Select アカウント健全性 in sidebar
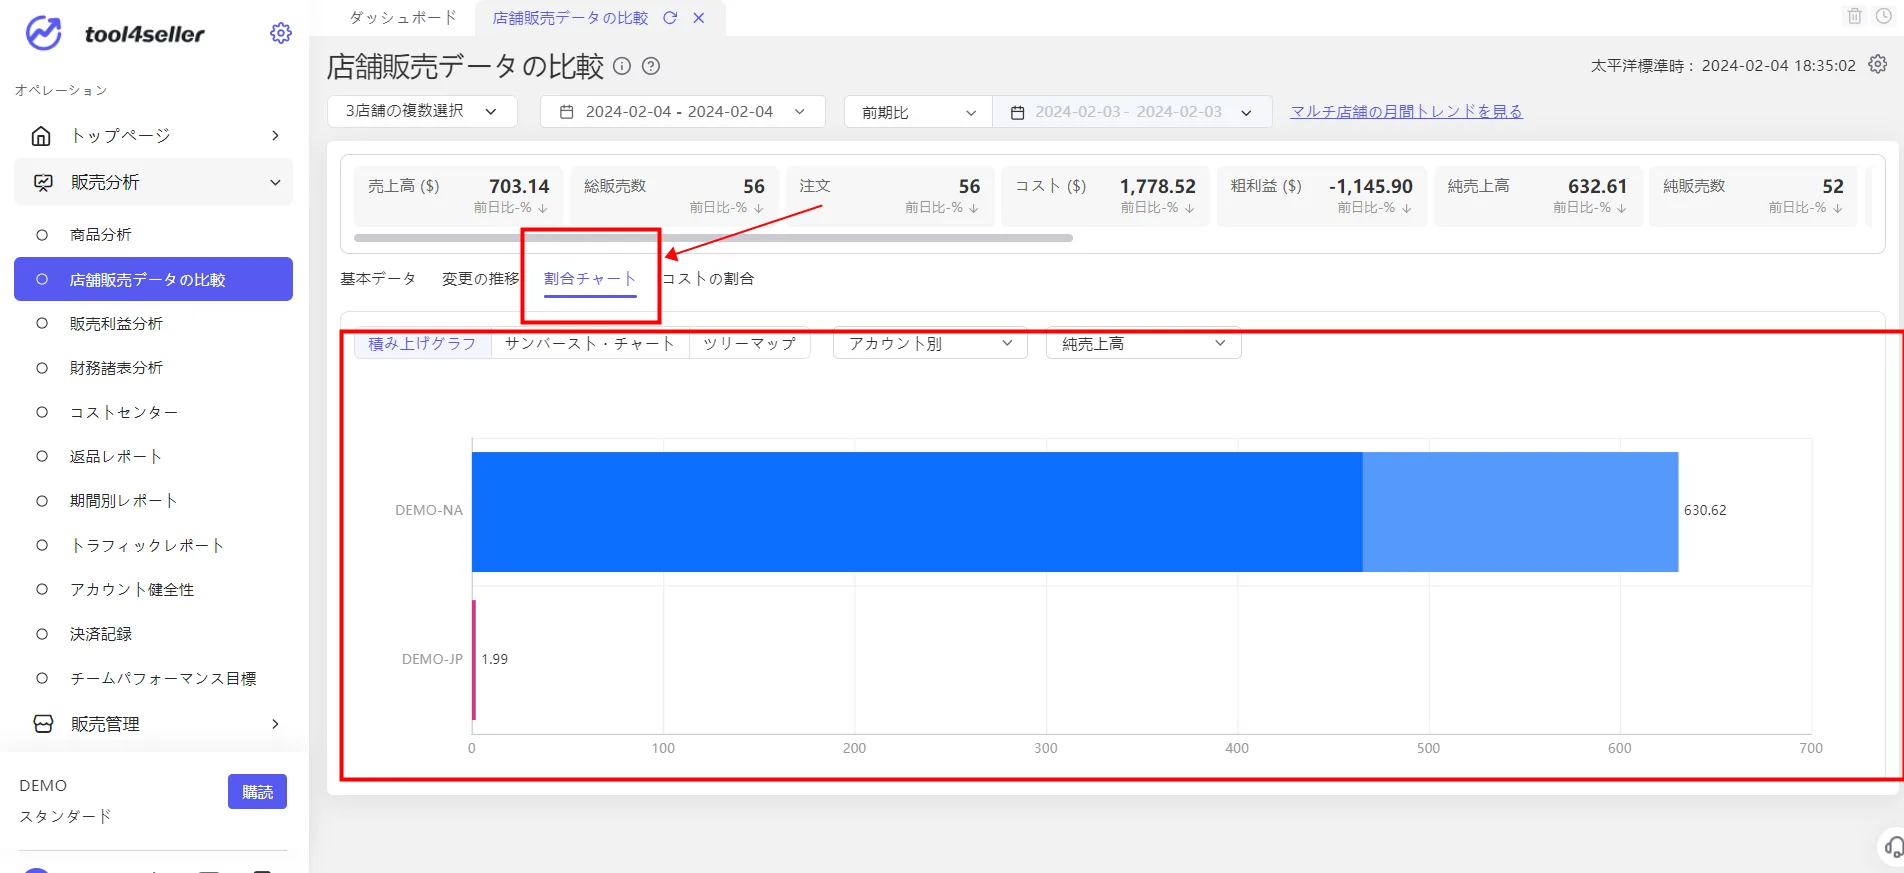The width and height of the screenshot is (1904, 873). [x=132, y=590]
